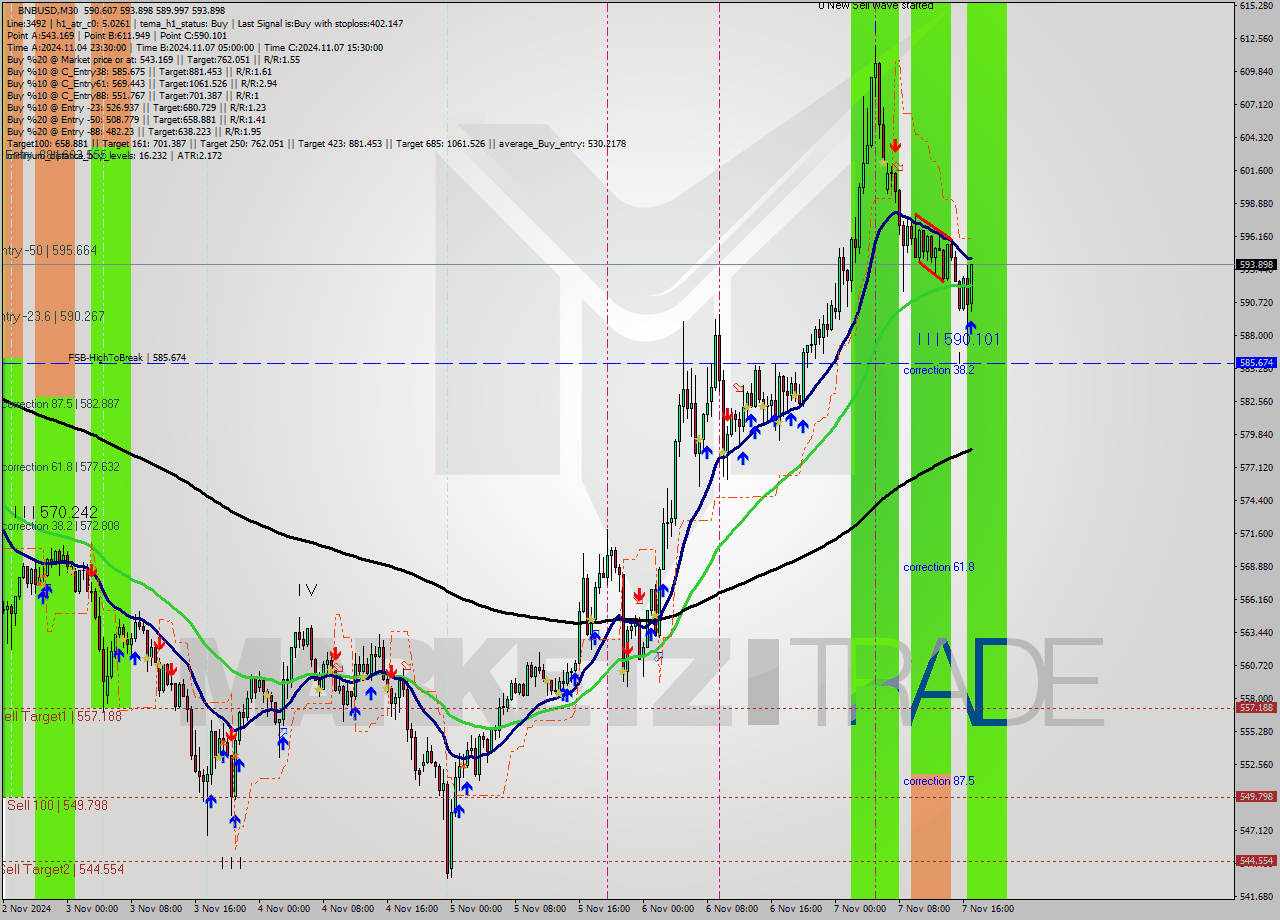The image size is (1280, 920).
Task: Click the 4 Nov 00:00 time label
Action: point(284,909)
